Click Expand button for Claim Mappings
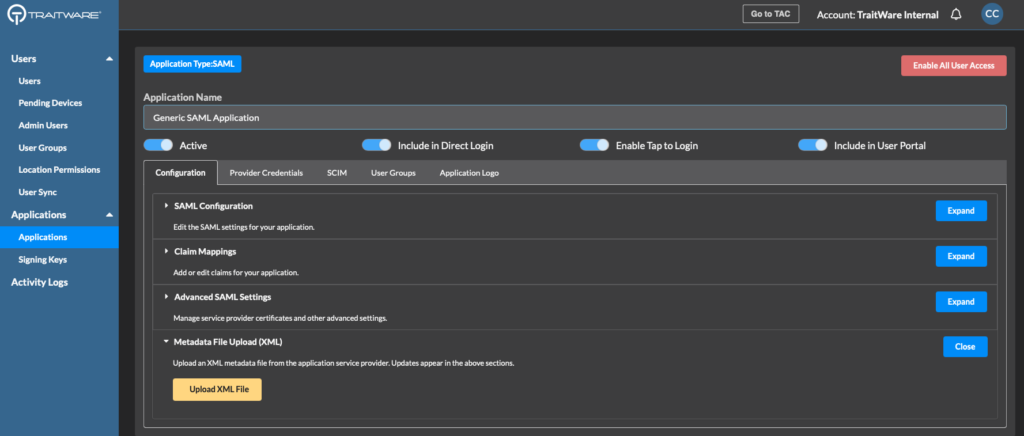 pyautogui.click(x=961, y=256)
